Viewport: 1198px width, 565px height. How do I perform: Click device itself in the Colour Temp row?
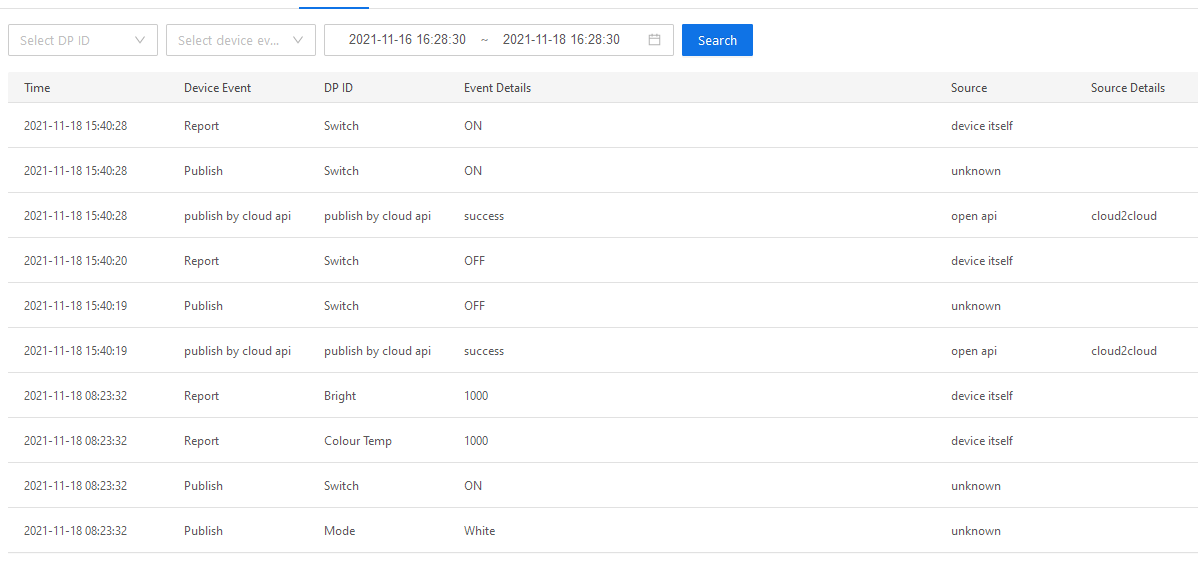(982, 441)
